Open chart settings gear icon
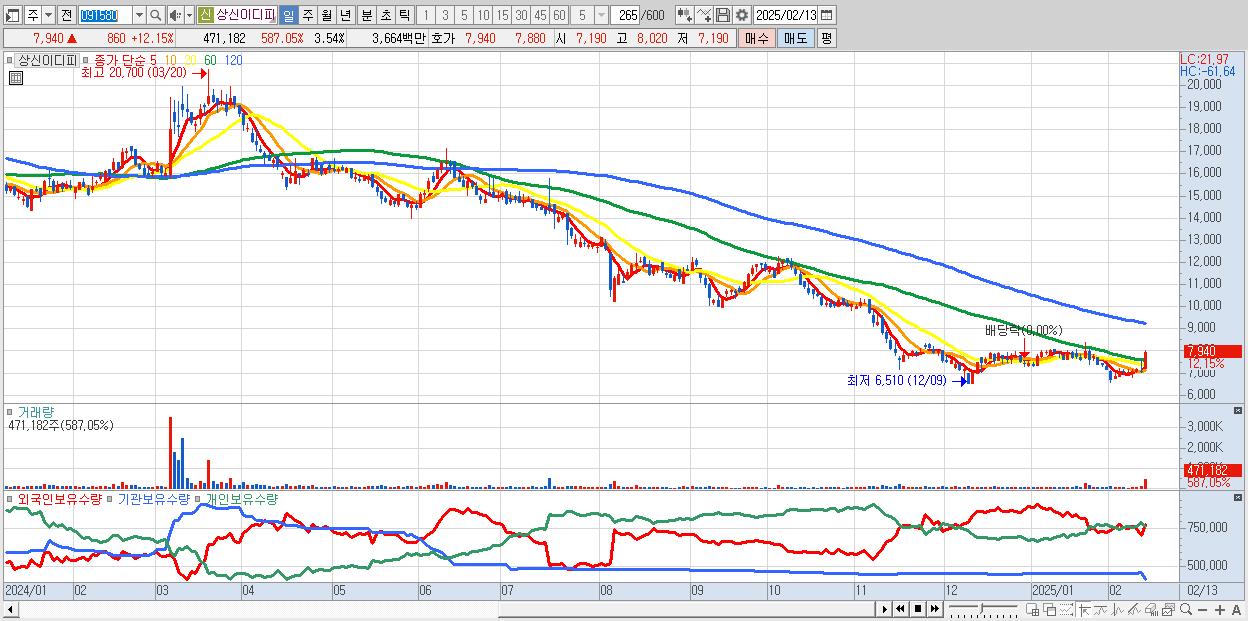Viewport: 1248px width, 621px height. pos(742,15)
